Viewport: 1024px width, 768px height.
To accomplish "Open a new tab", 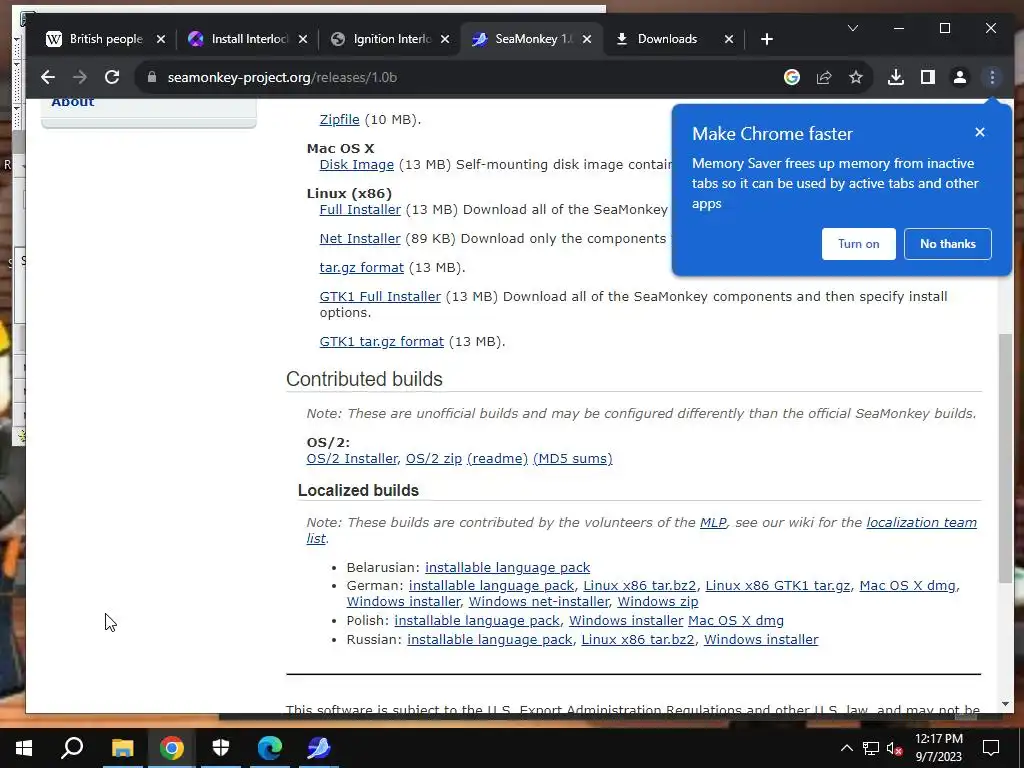I will click(767, 39).
